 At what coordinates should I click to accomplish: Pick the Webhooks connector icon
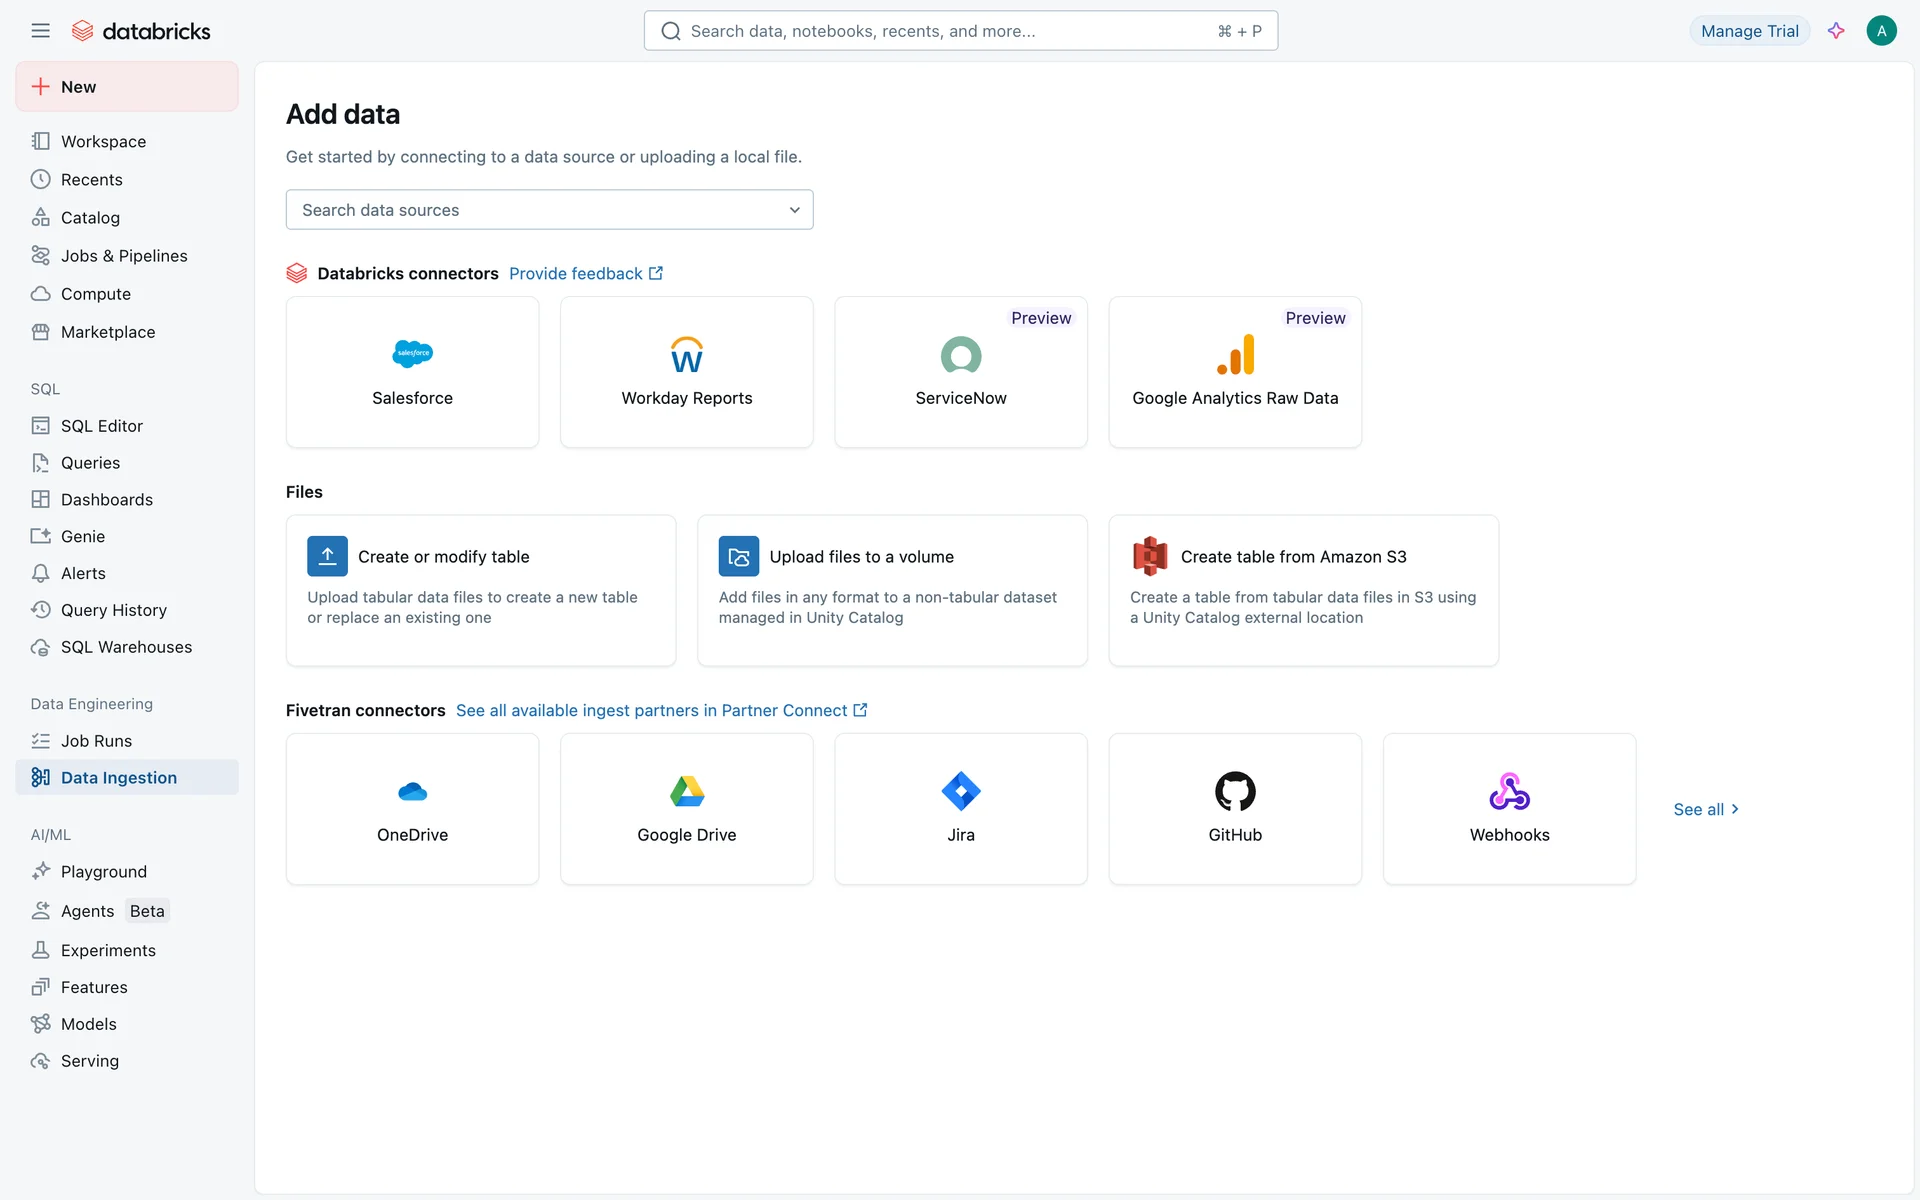coord(1509,792)
